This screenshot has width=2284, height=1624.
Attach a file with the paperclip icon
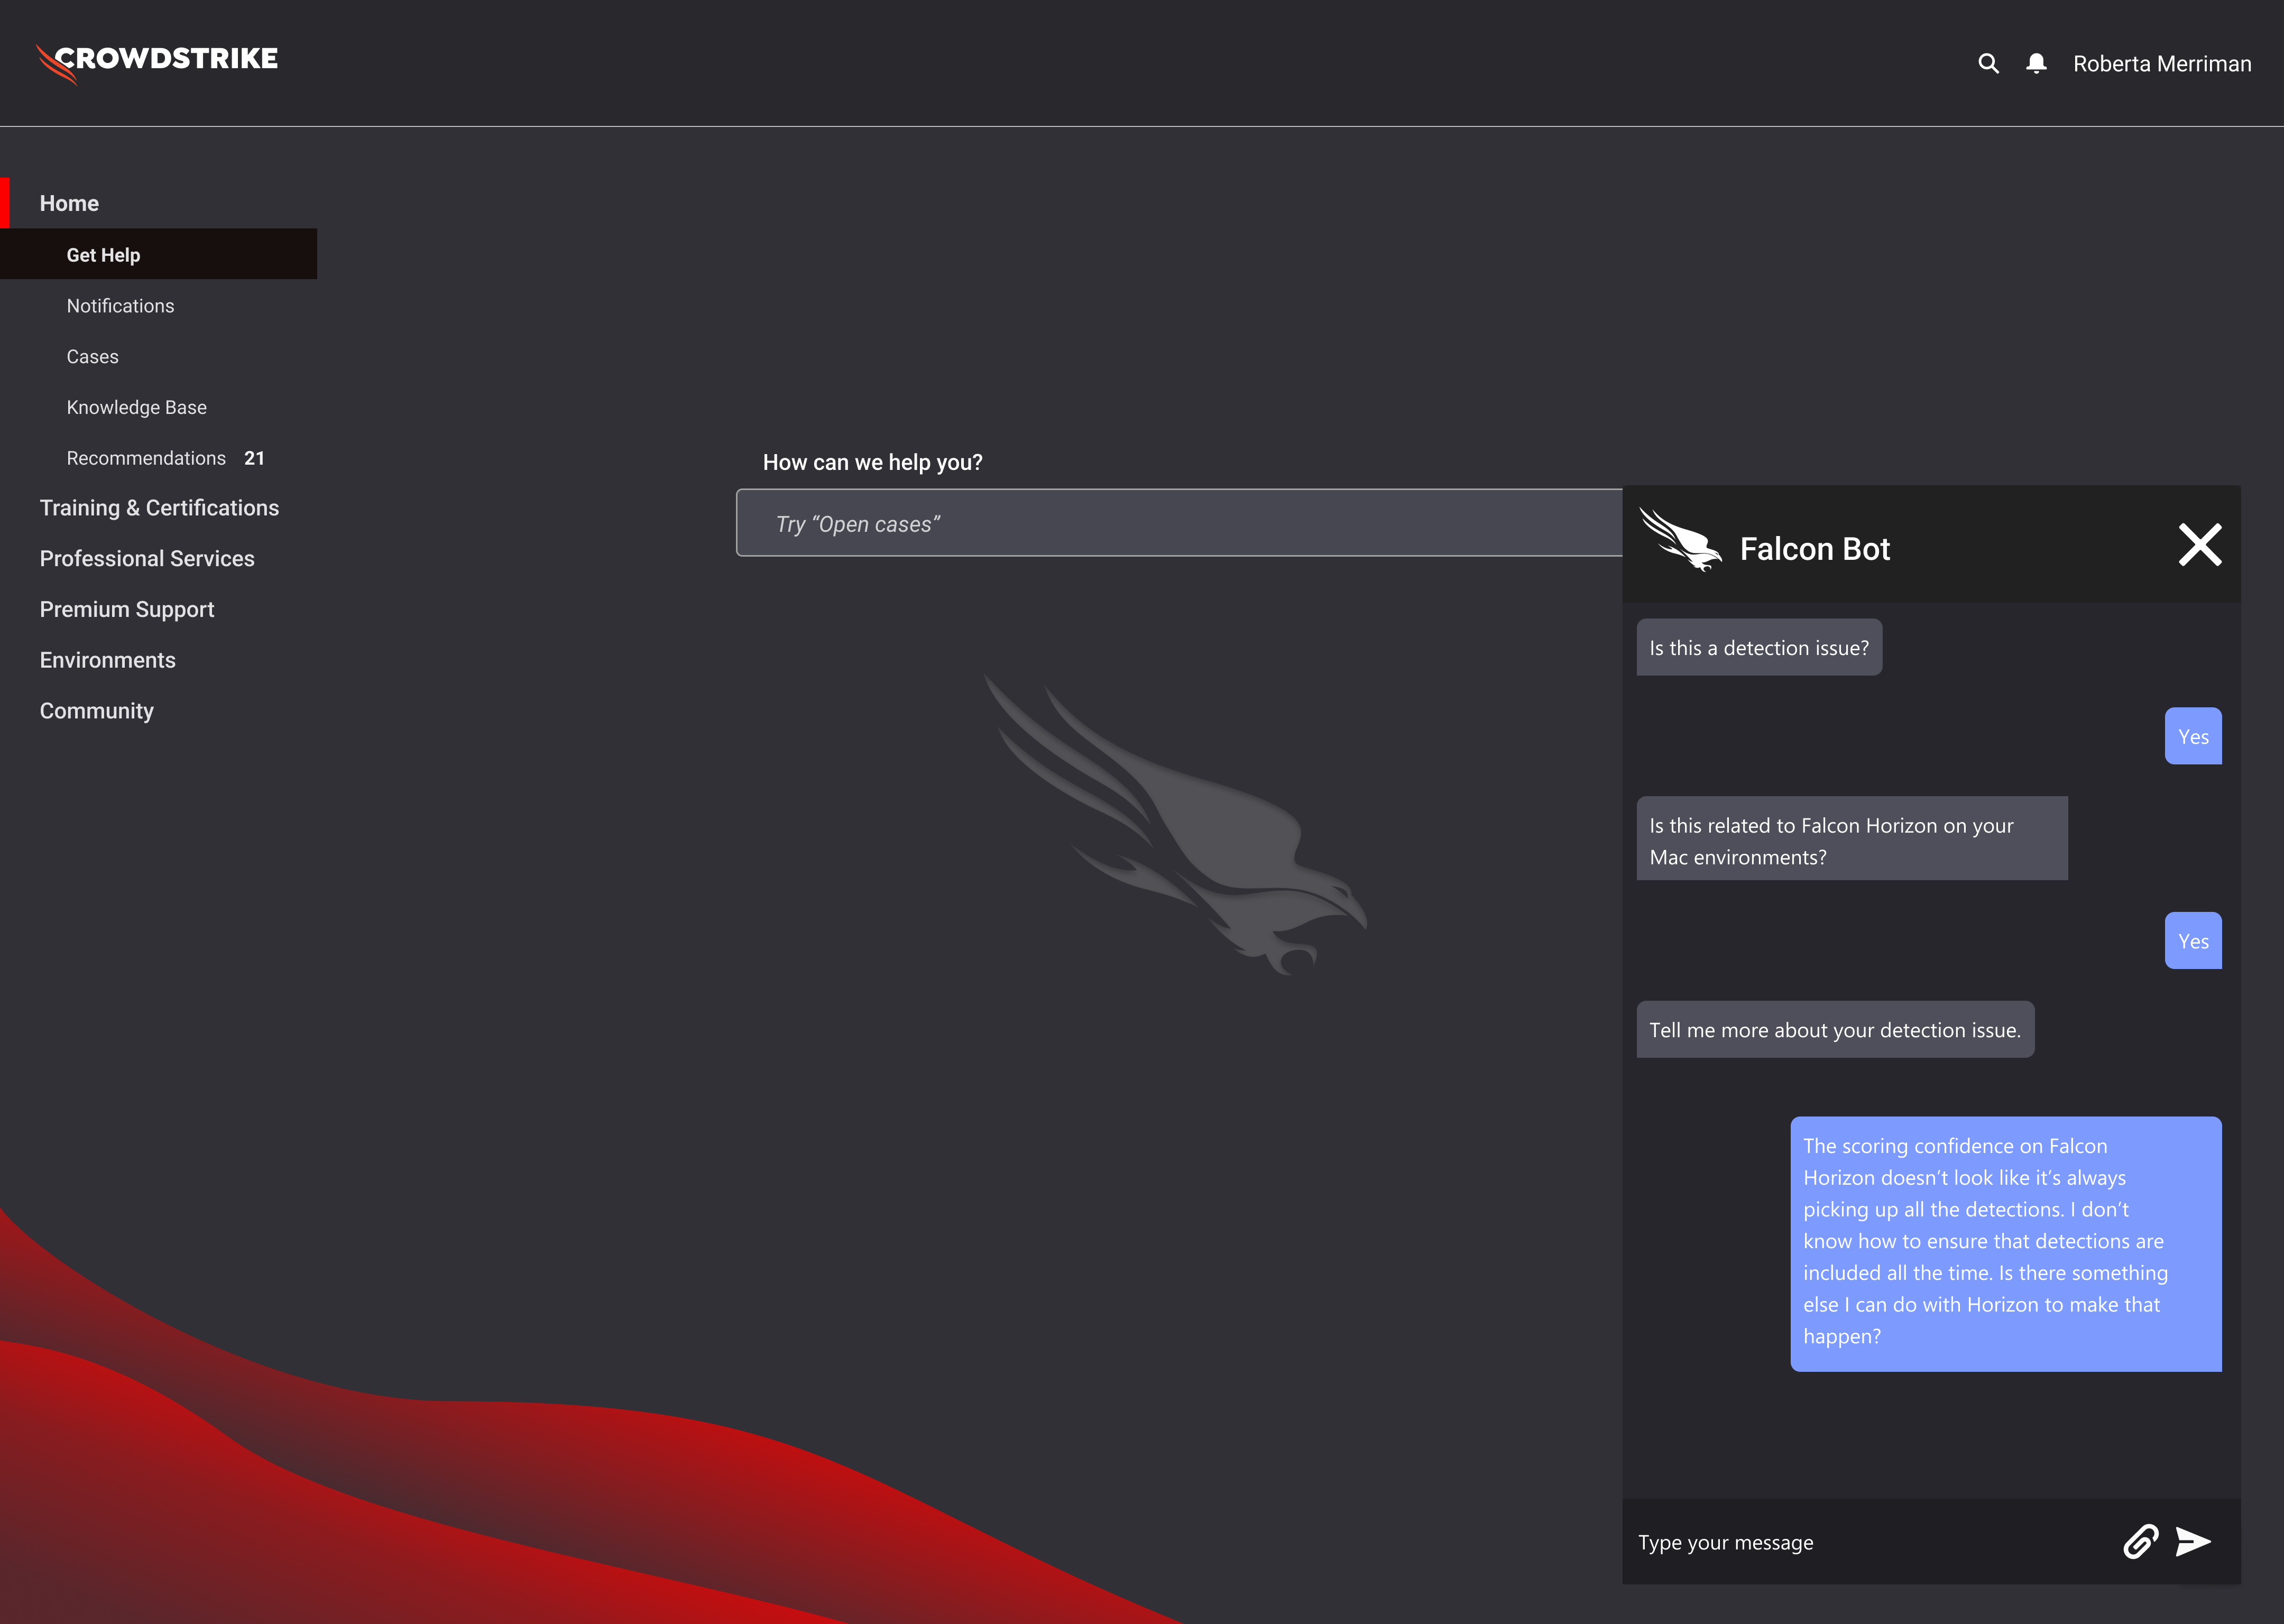[2140, 1542]
